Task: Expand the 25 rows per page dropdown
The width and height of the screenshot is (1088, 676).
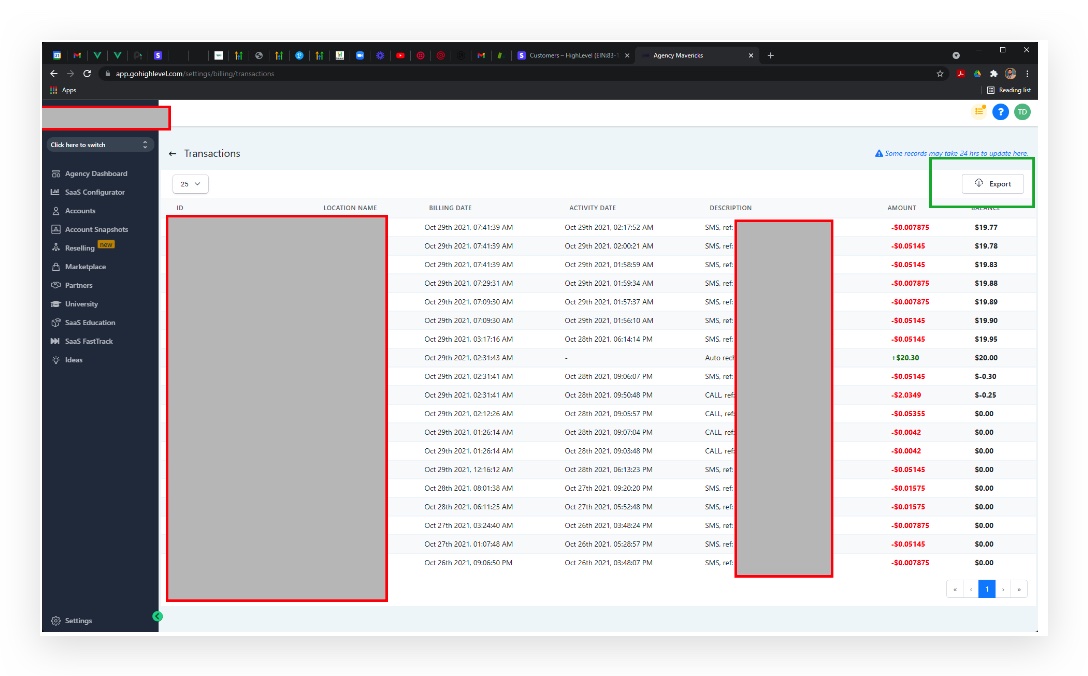Action: click(190, 184)
